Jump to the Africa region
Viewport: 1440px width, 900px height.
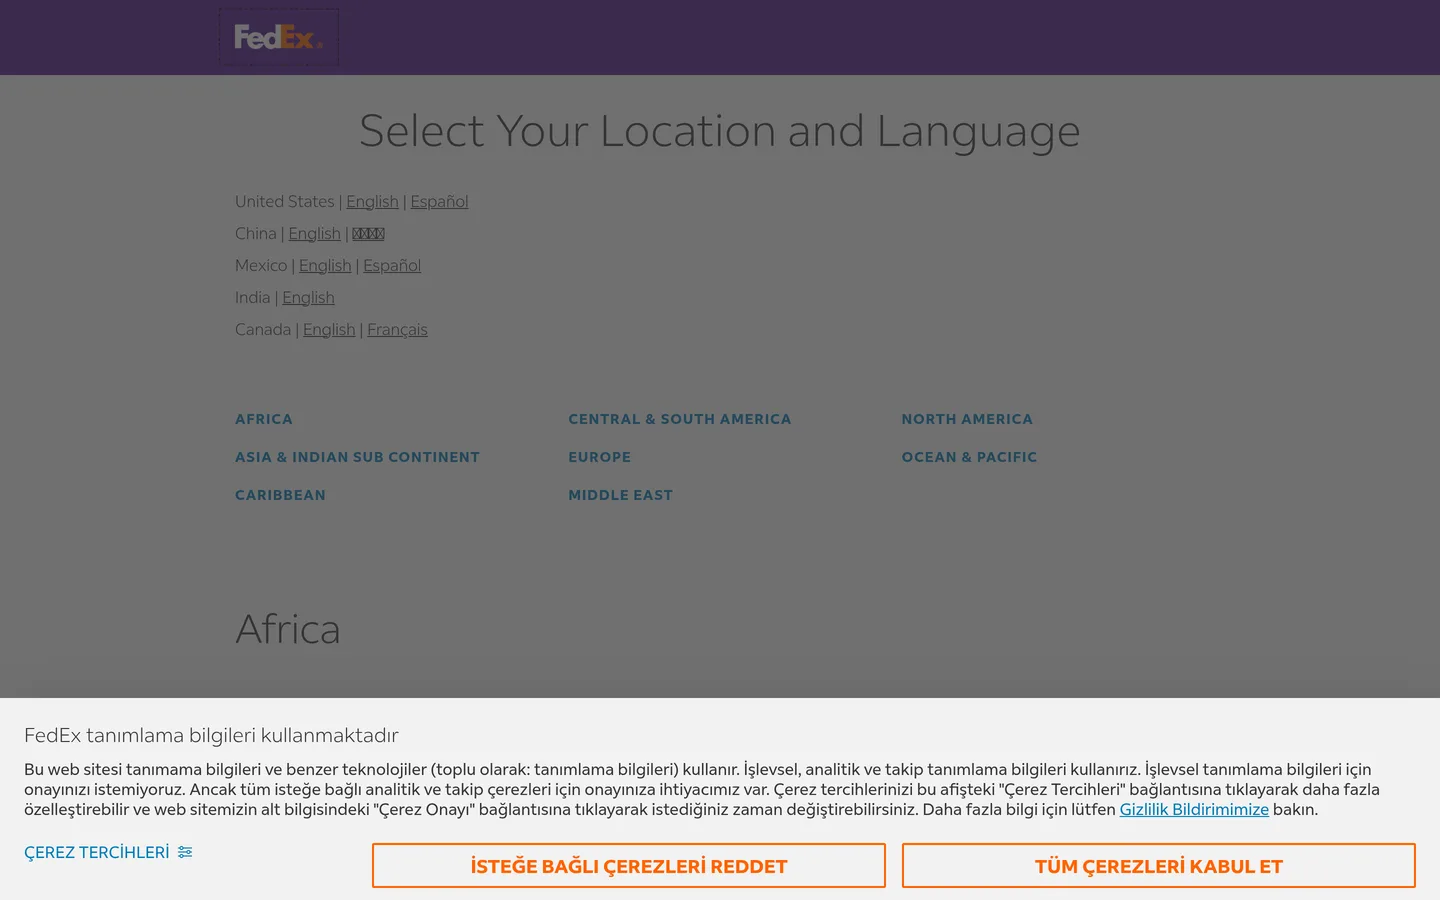pyautogui.click(x=264, y=419)
